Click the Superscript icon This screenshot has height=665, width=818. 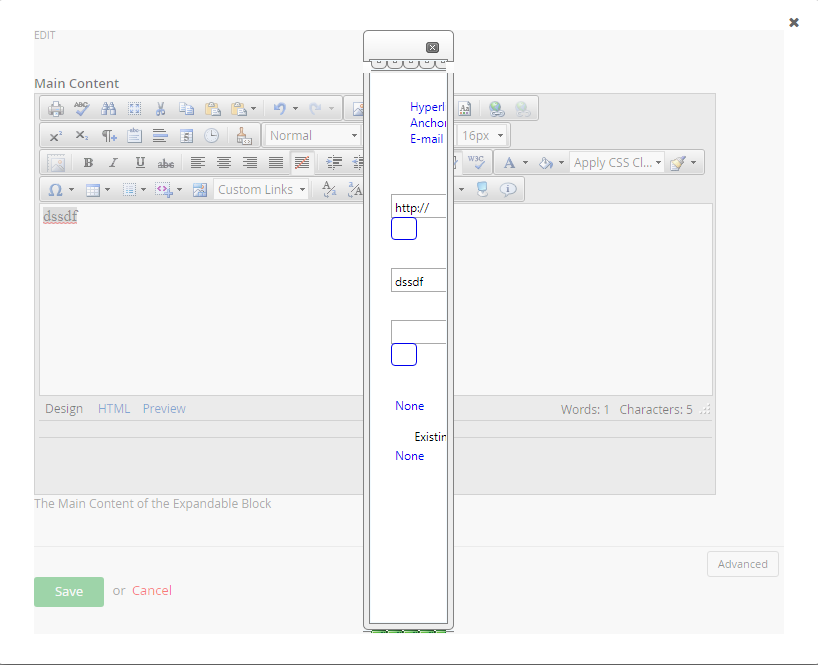55,136
